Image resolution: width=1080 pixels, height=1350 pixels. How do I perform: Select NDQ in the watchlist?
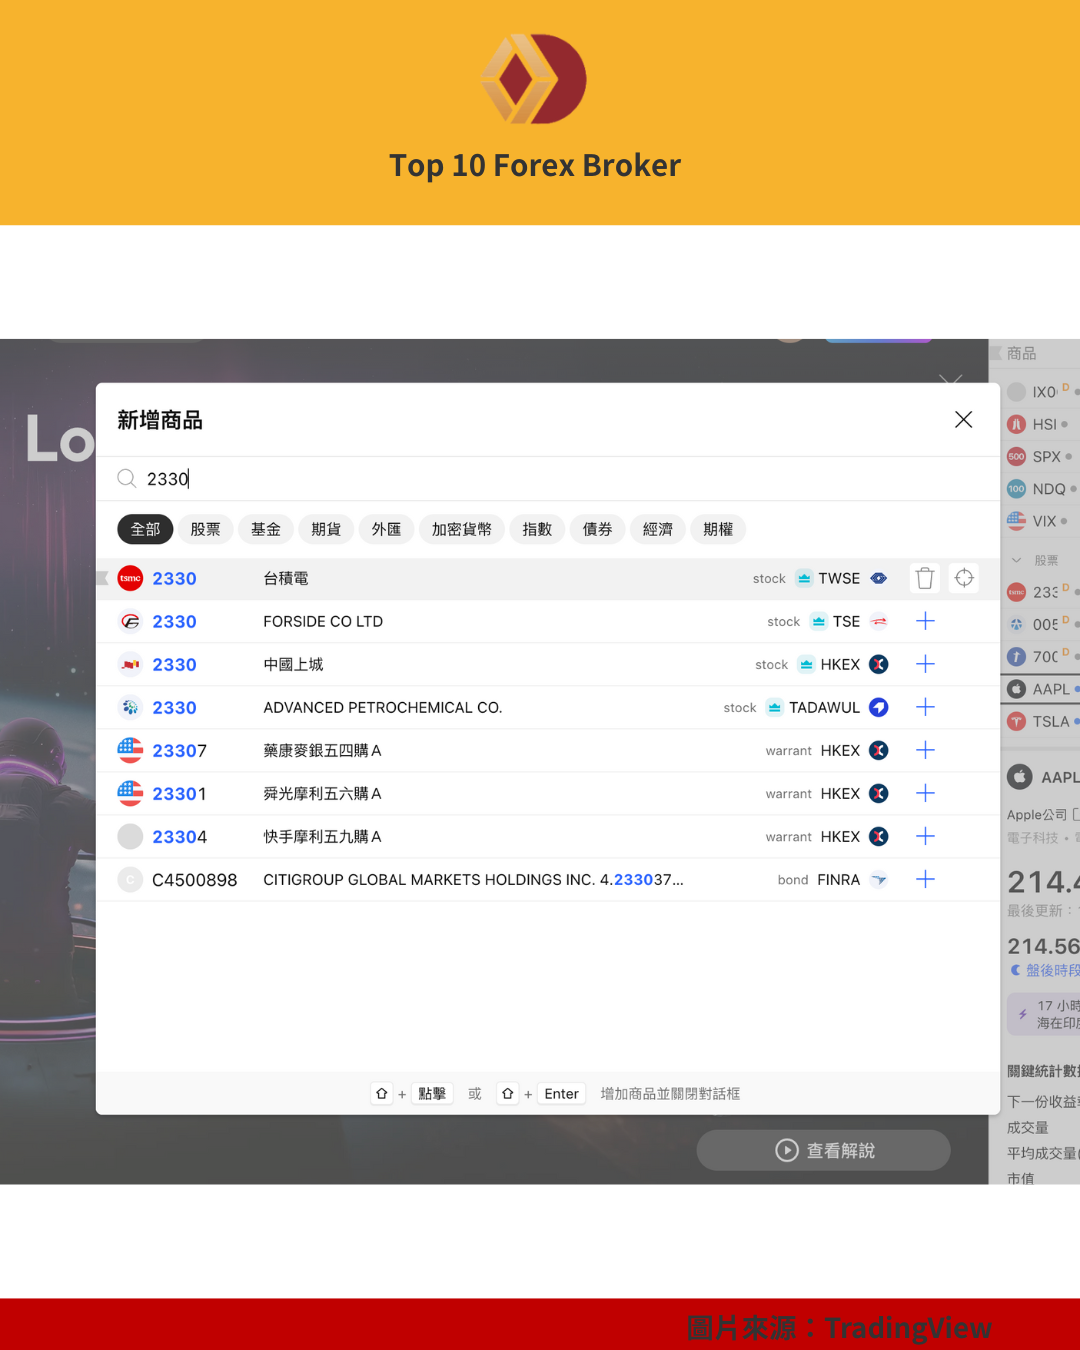pos(1040,489)
